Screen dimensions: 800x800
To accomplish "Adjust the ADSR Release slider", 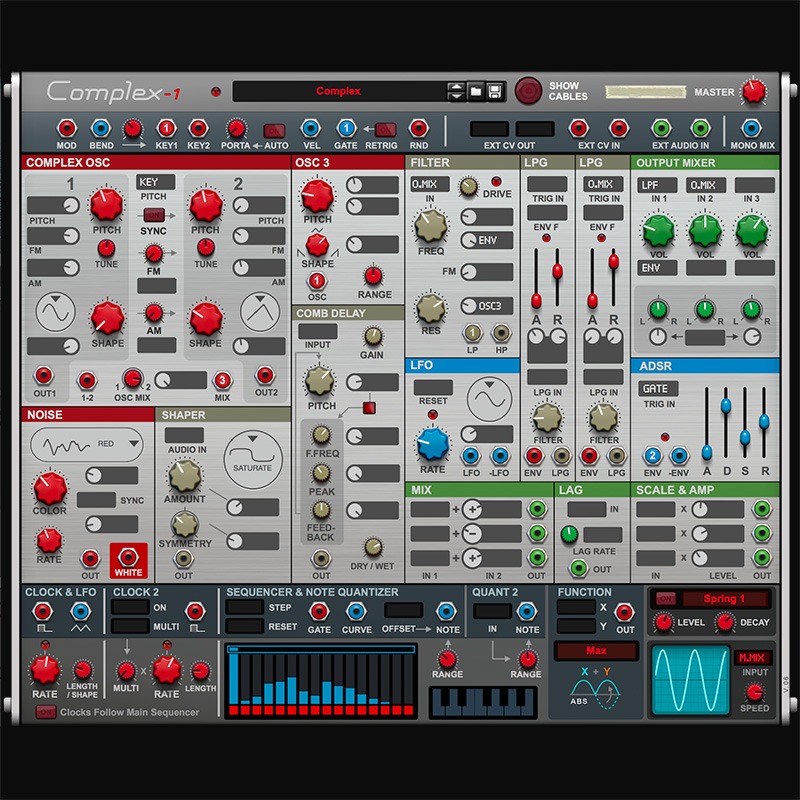I will 764,423.
